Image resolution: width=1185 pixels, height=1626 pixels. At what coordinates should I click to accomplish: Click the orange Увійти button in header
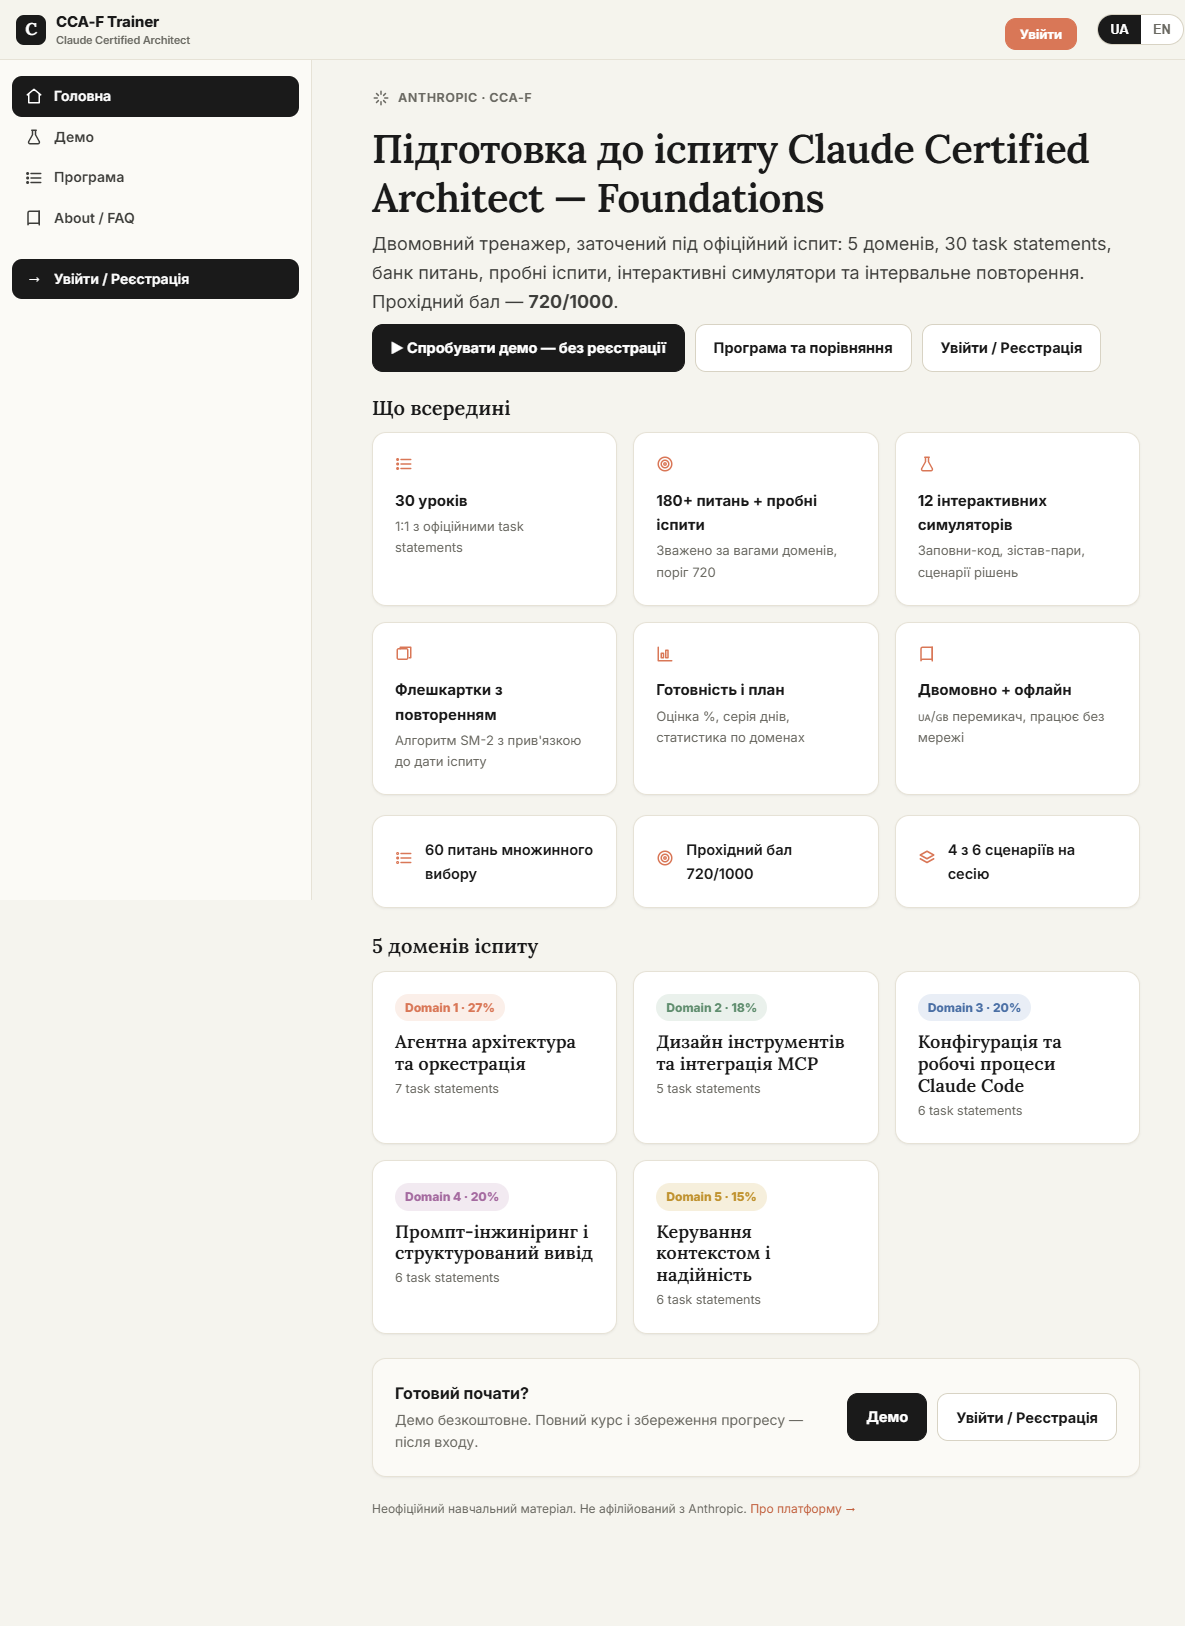click(1041, 34)
